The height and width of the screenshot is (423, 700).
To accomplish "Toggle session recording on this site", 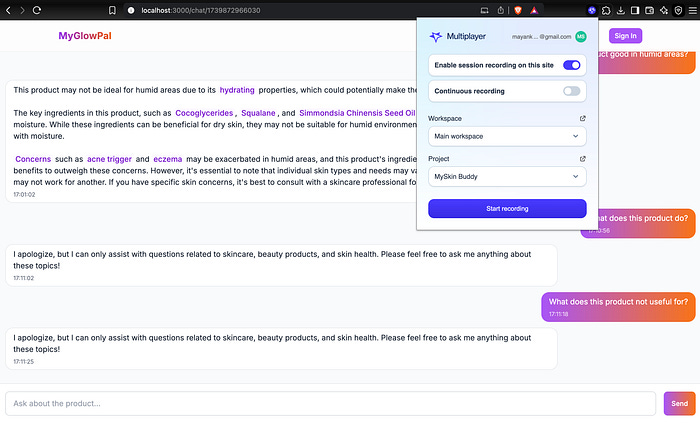I will pos(571,65).
